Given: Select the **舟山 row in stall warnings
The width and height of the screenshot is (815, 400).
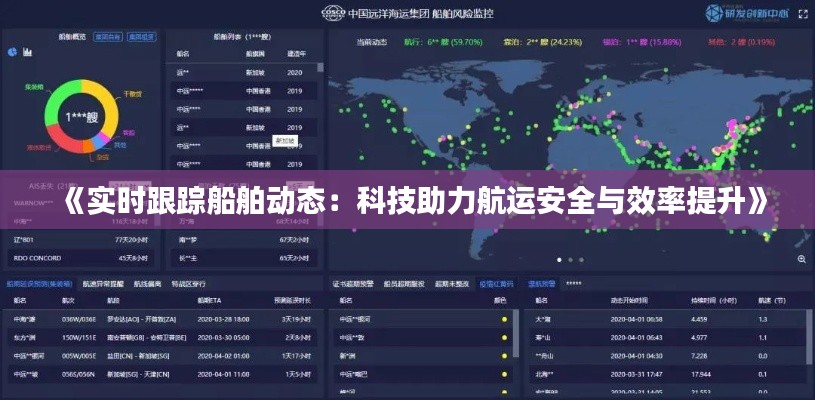Looking at the screenshot, I should [x=669, y=356].
